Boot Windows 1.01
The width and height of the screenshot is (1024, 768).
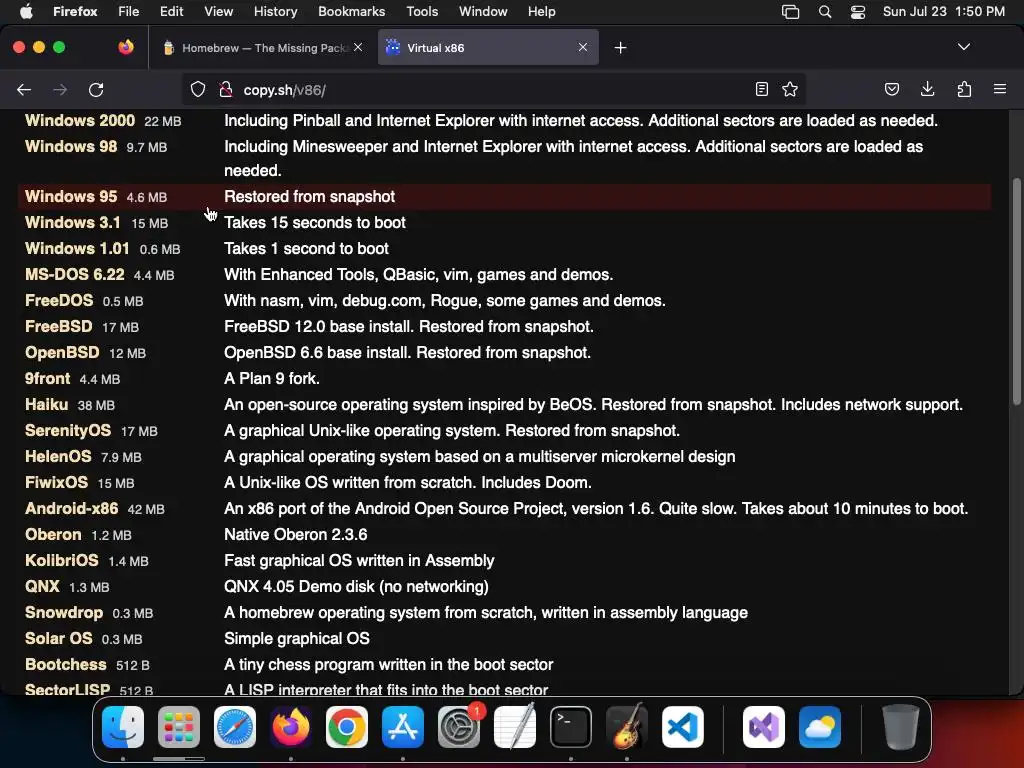[77, 249]
